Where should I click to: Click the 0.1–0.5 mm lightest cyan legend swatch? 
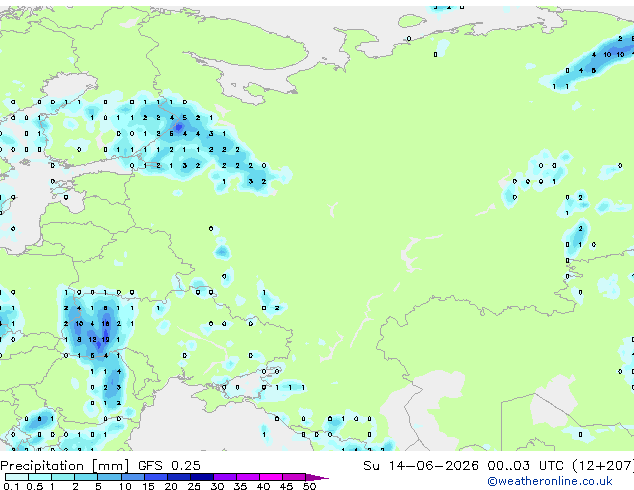click(17, 477)
